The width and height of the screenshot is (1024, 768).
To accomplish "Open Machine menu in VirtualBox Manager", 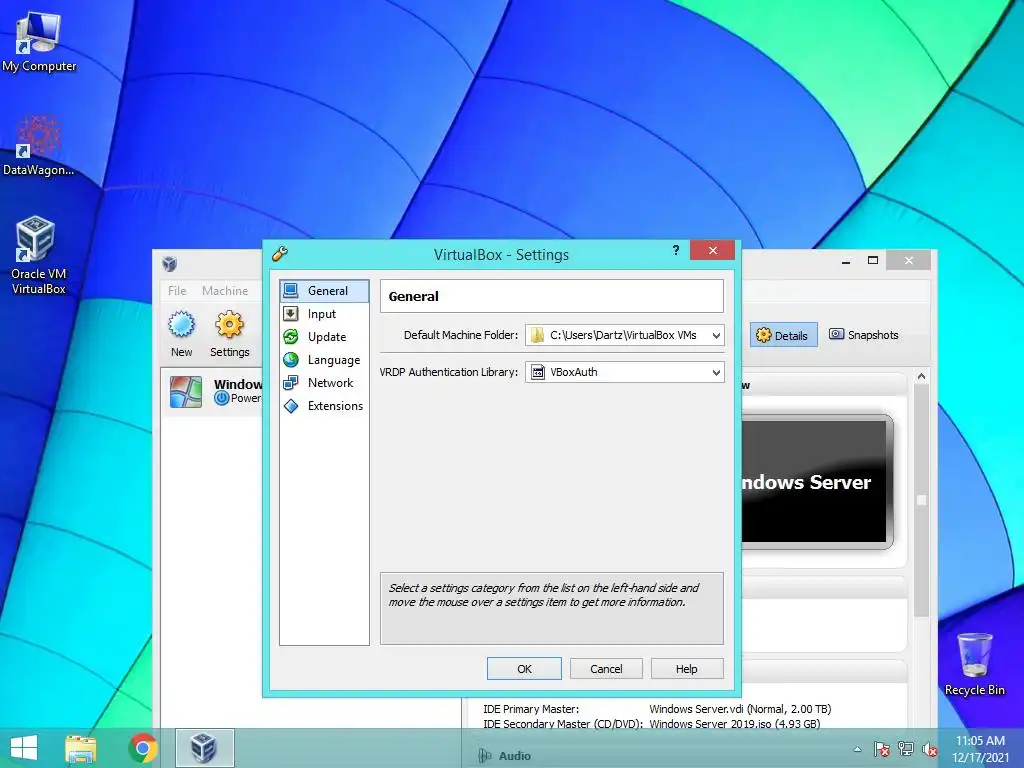I will pyautogui.click(x=225, y=291).
